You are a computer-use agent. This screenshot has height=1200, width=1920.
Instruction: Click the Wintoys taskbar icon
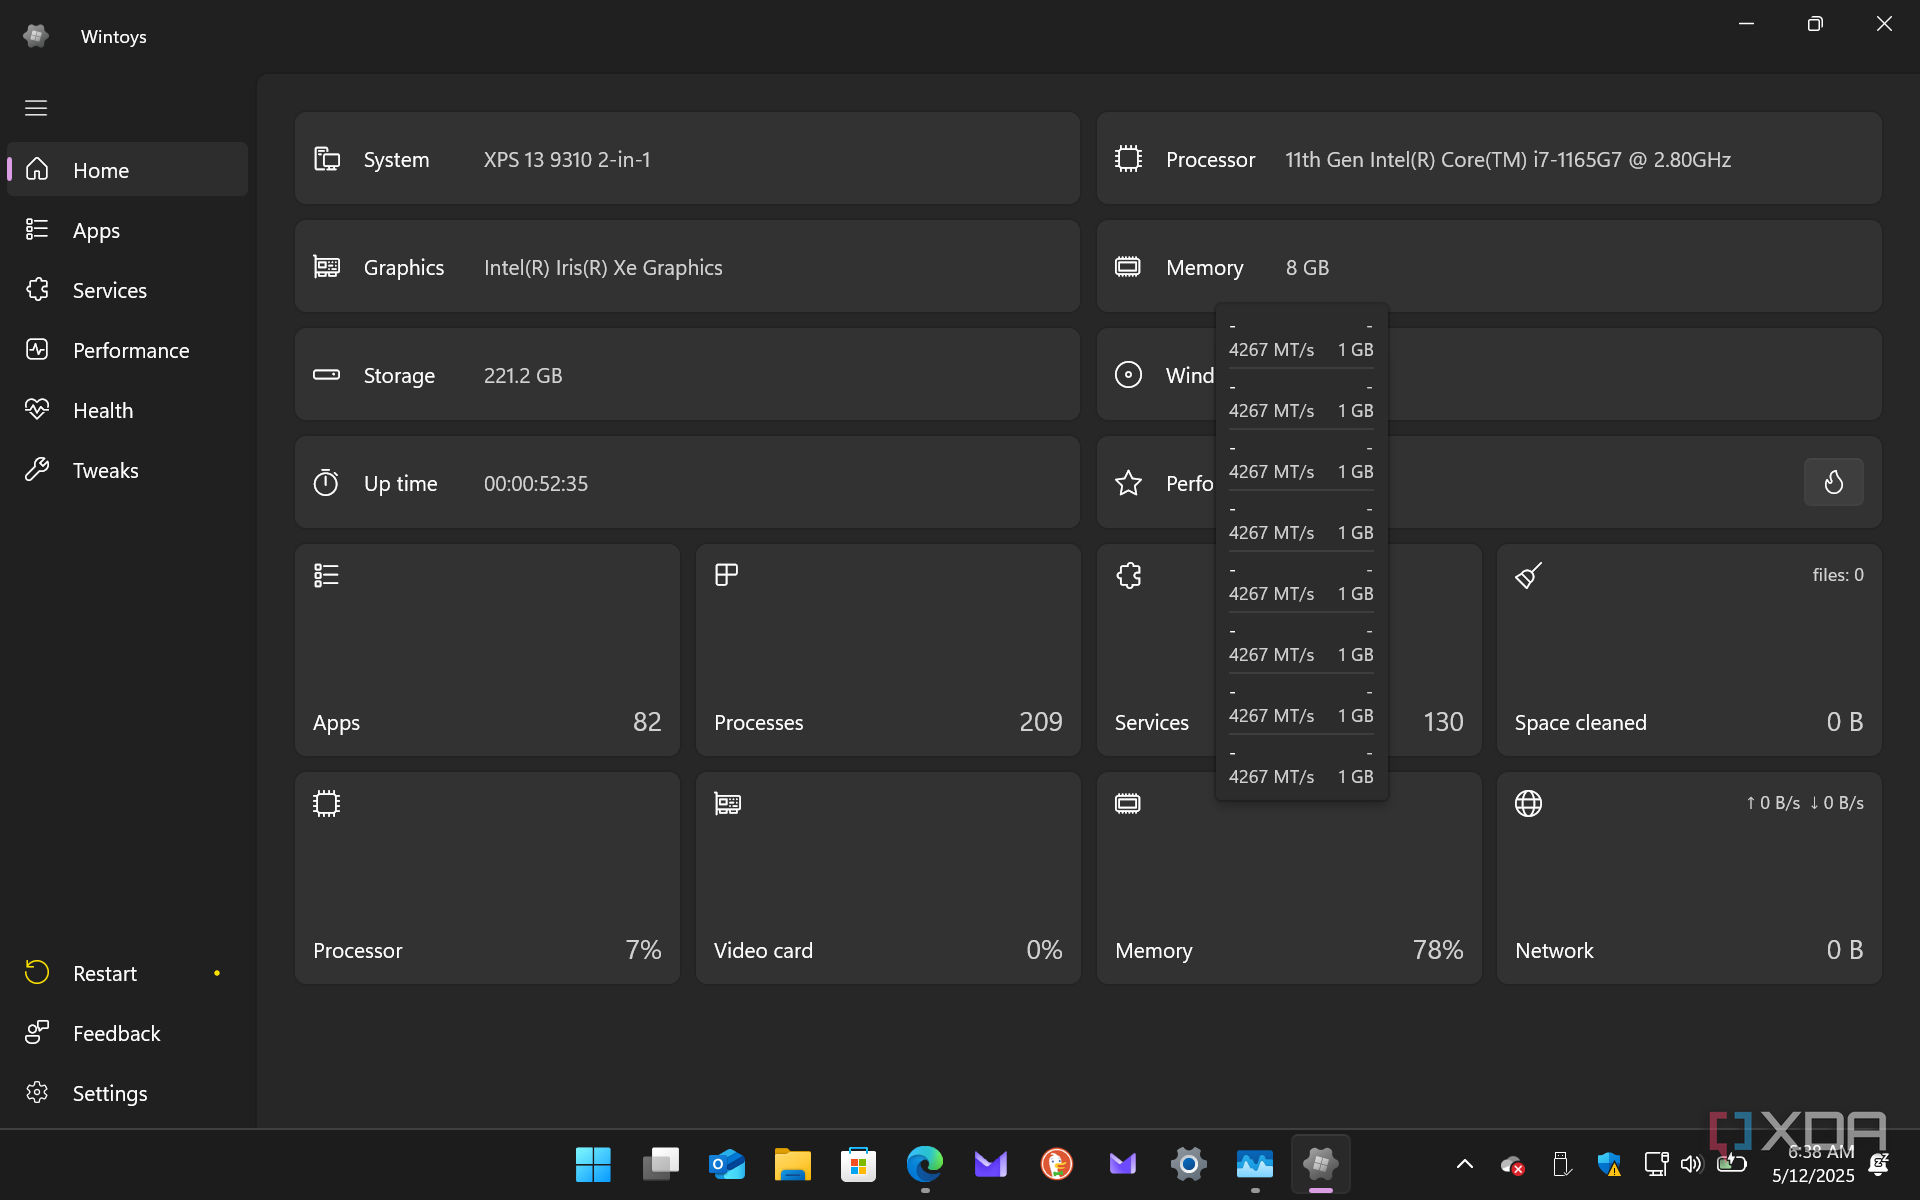pos(1320,1164)
